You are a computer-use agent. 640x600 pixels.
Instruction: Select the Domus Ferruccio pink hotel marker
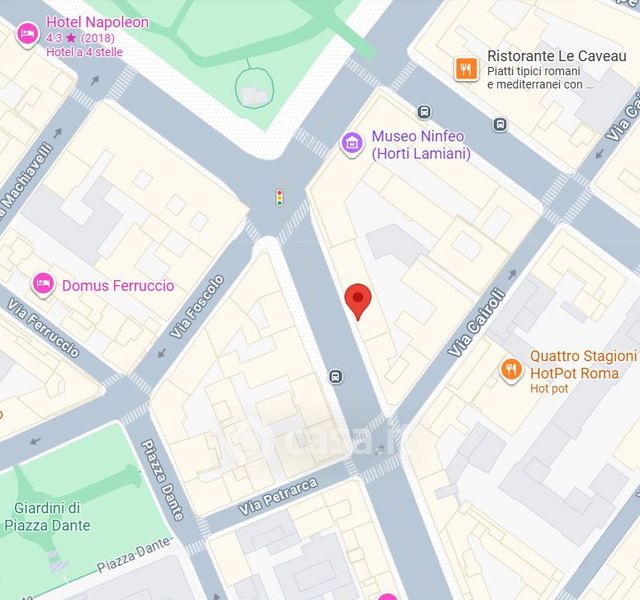point(43,284)
